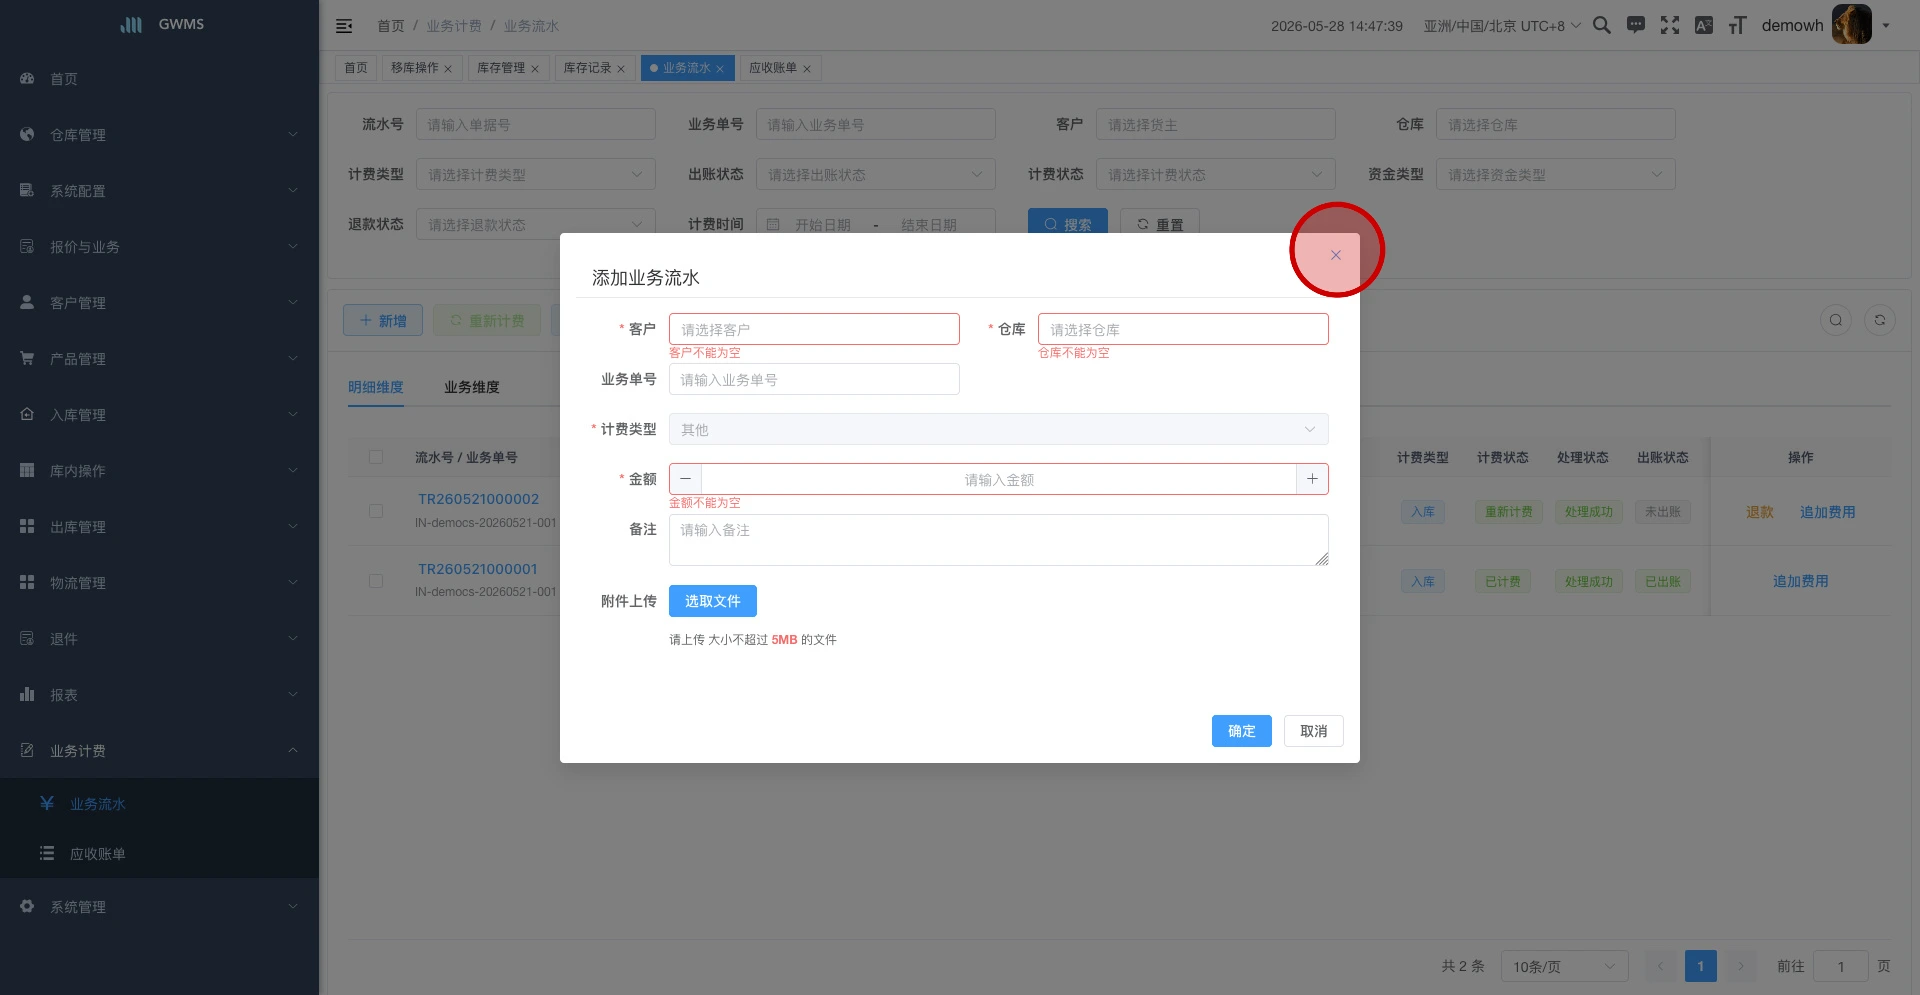The width and height of the screenshot is (1920, 995).
Task: Click the 备注 textarea
Action: coord(999,540)
